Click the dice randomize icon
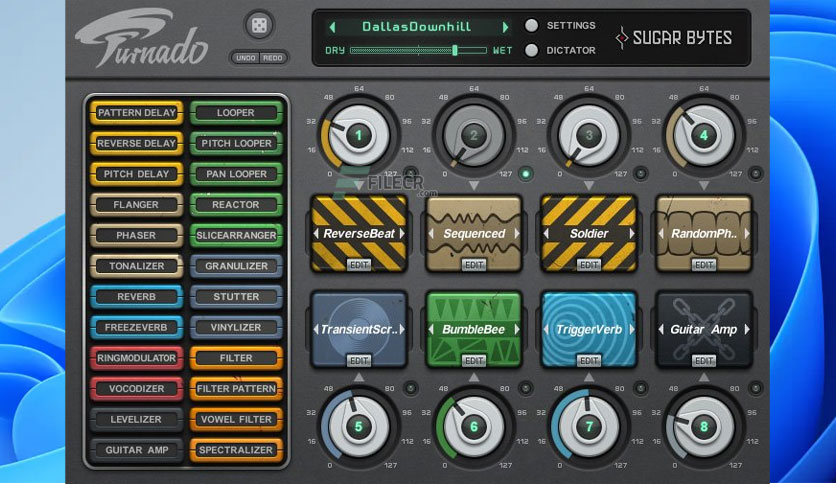The image size is (836, 484). point(259,25)
